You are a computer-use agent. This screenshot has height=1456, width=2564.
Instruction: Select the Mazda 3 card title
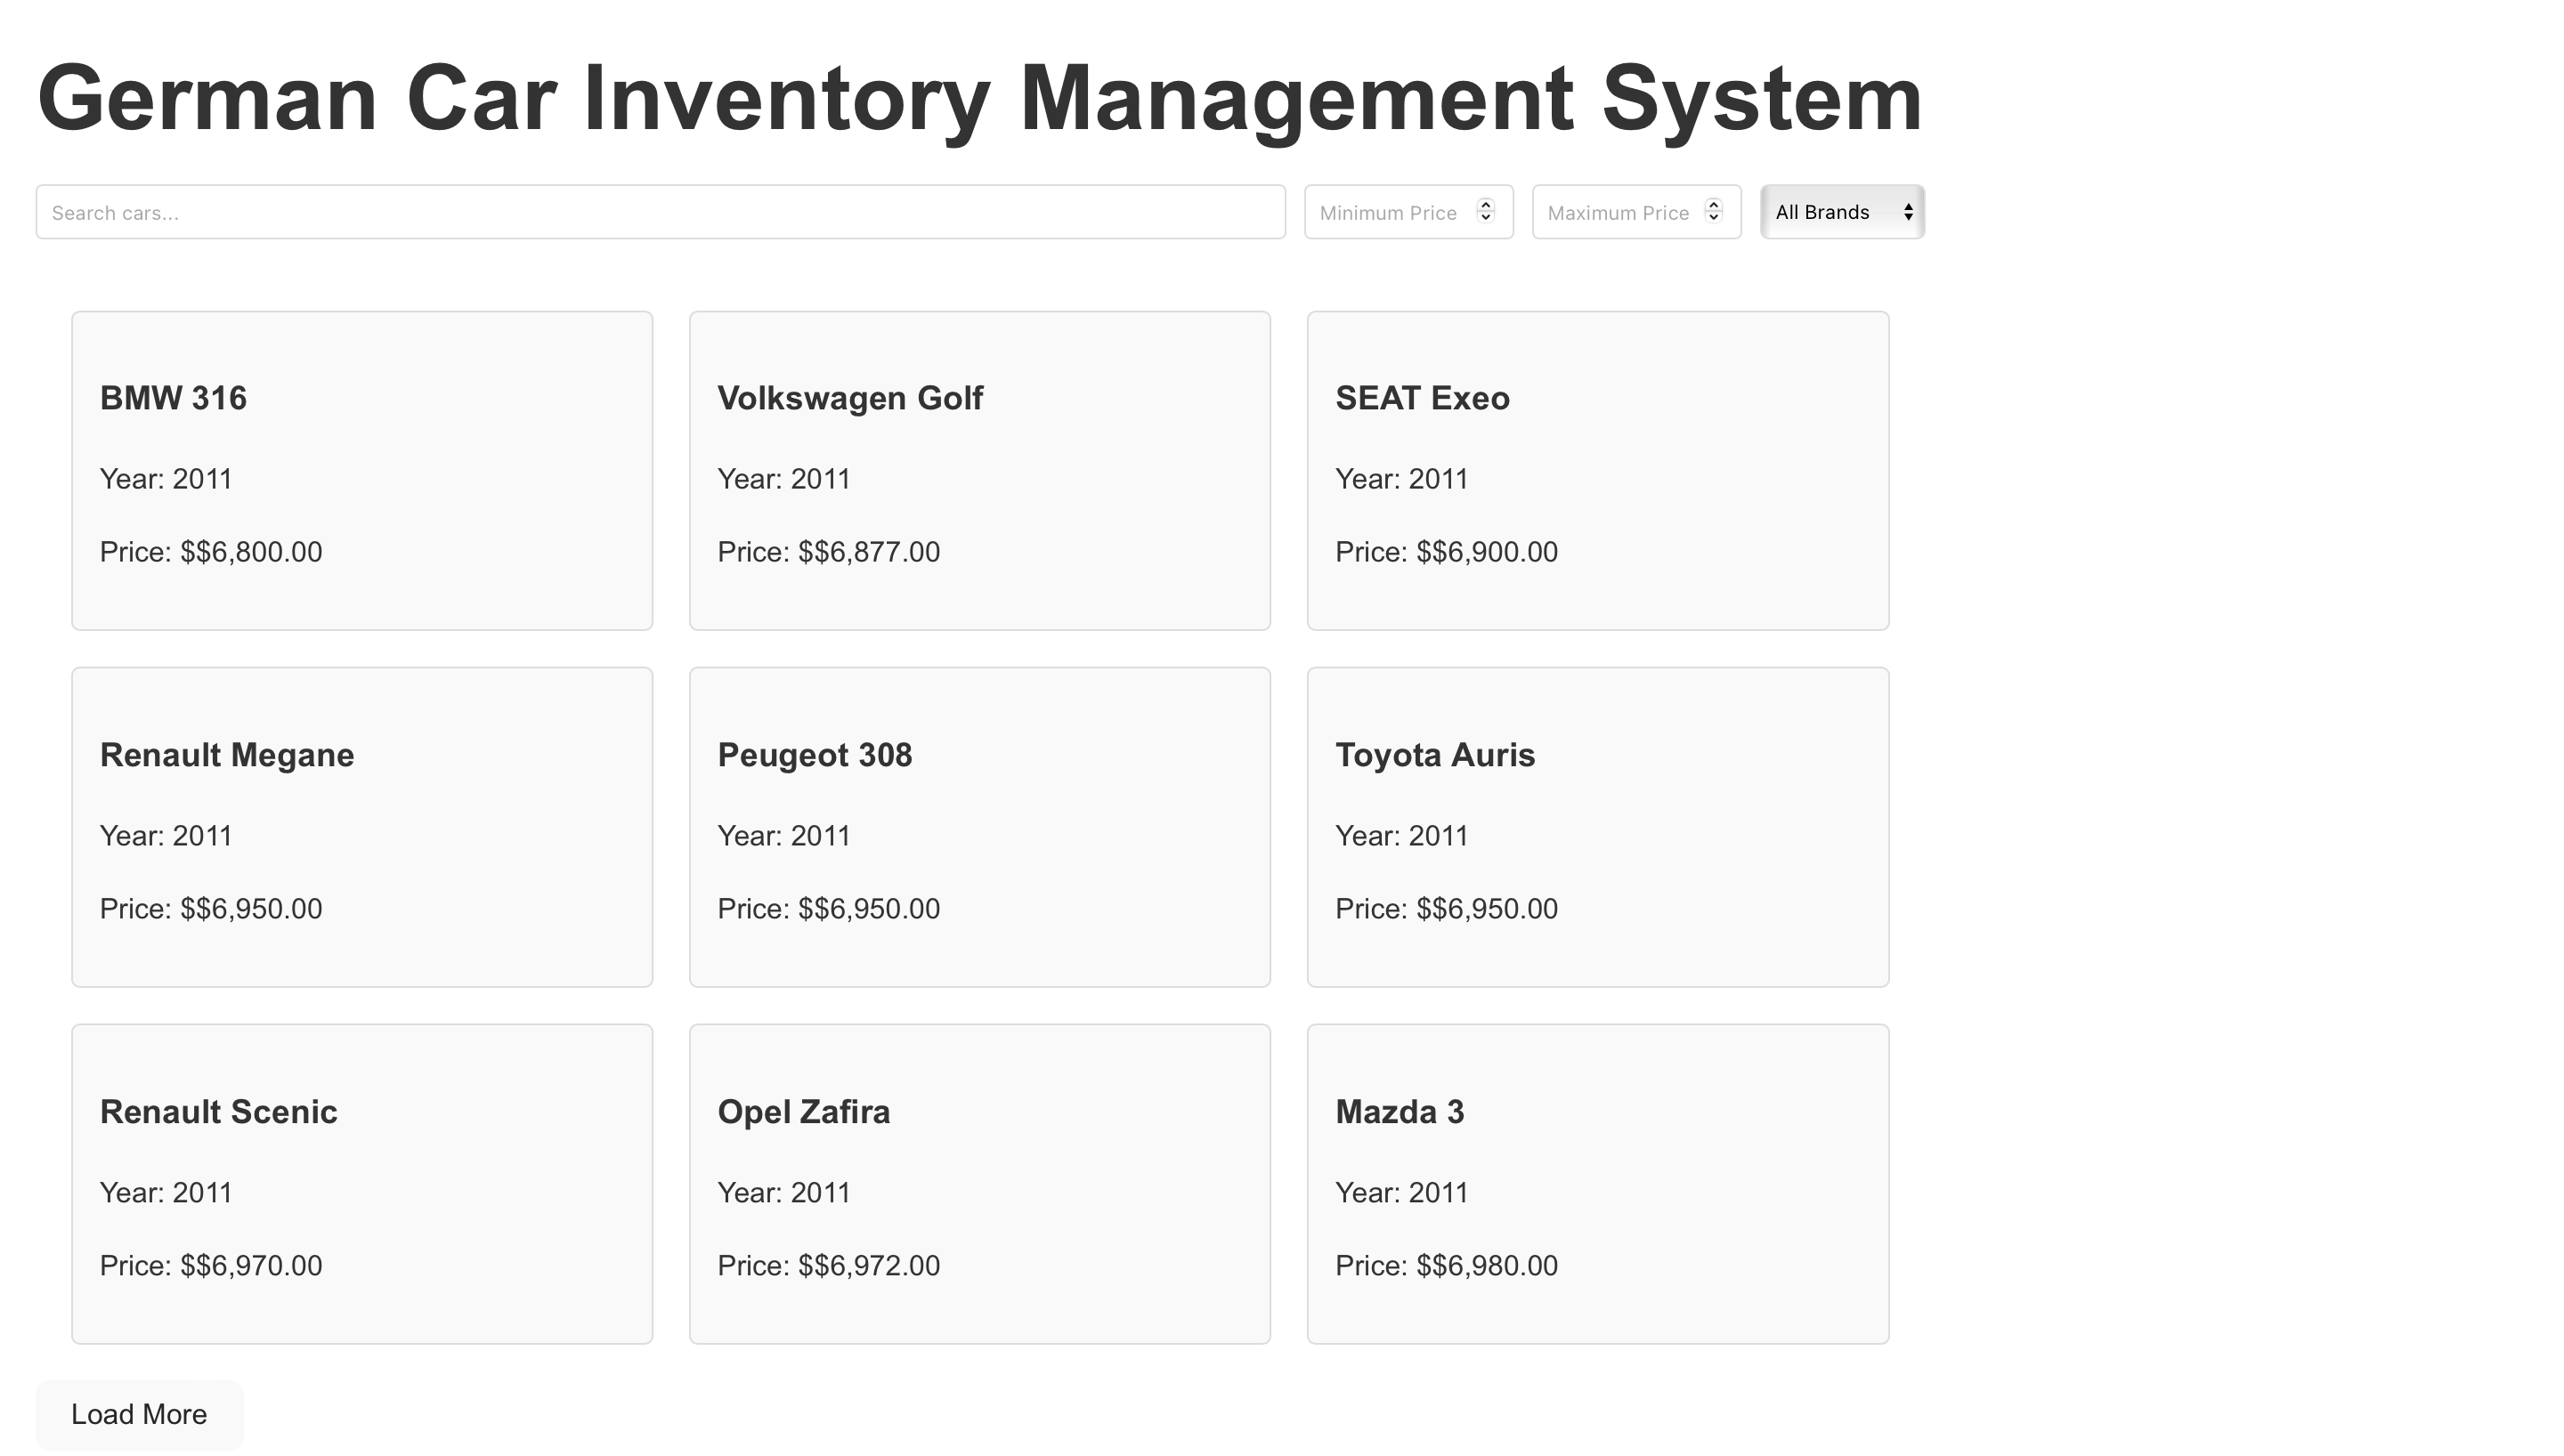pyautogui.click(x=1399, y=1112)
